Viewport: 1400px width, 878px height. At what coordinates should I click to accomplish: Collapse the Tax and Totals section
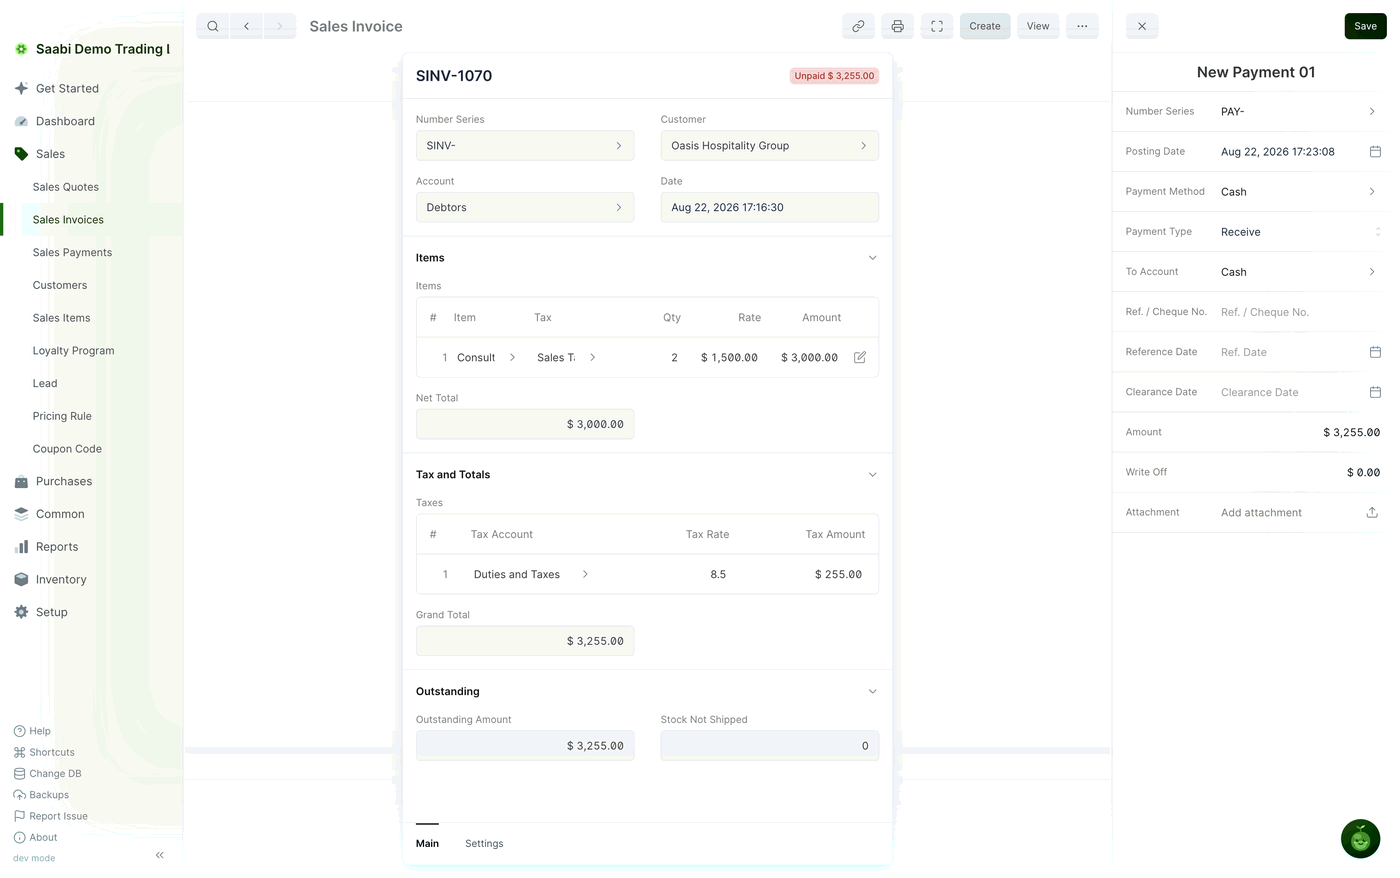point(872,475)
